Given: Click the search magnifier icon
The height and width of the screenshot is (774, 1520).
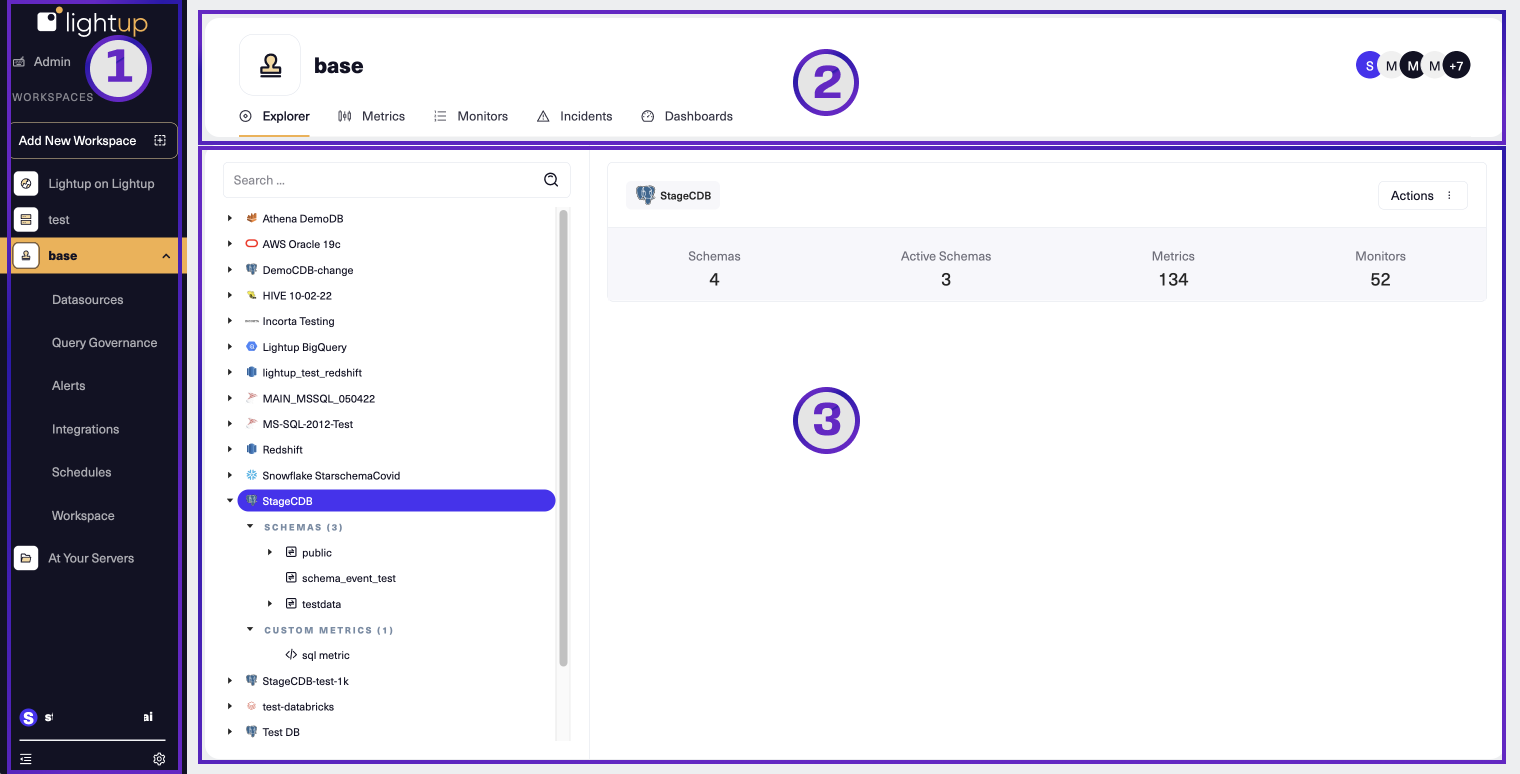Looking at the screenshot, I should click(x=551, y=180).
